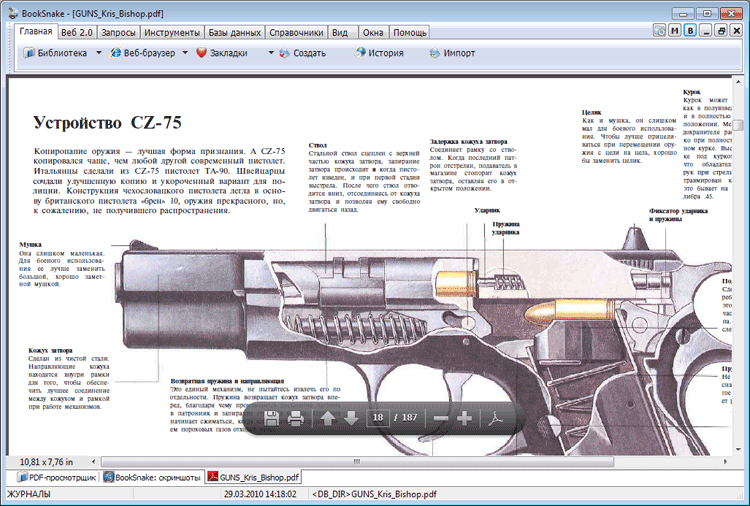Open the Окна tab

pyautogui.click(x=373, y=33)
